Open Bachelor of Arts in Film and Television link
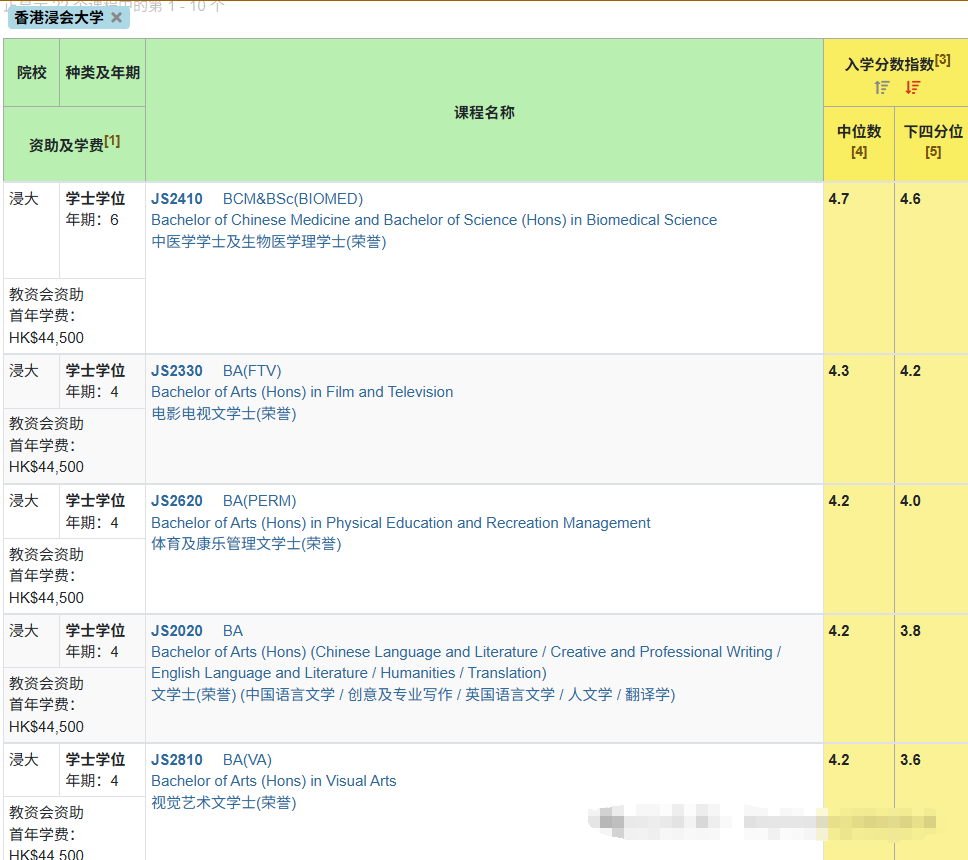Screen dimensions: 968x860 pos(302,392)
